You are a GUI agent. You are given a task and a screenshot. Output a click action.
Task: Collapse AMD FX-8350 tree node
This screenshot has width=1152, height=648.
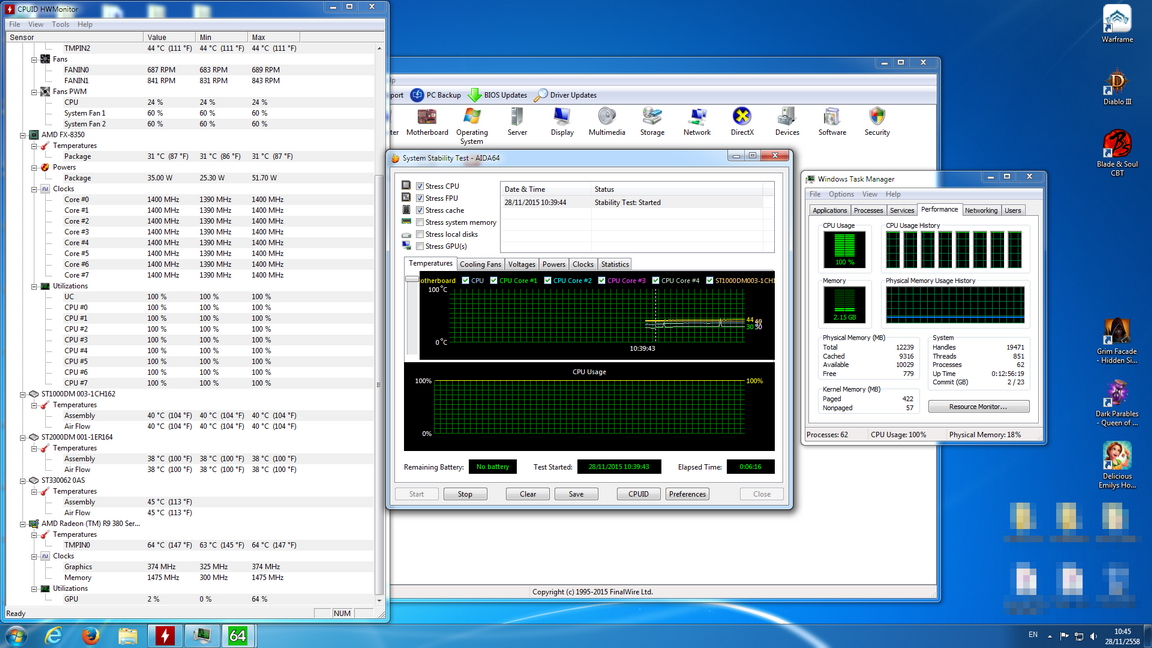point(23,135)
